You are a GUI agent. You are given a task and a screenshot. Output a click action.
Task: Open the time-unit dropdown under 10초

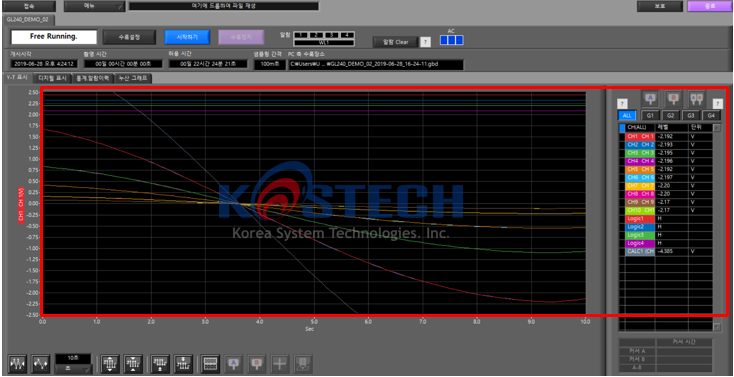coord(73,369)
